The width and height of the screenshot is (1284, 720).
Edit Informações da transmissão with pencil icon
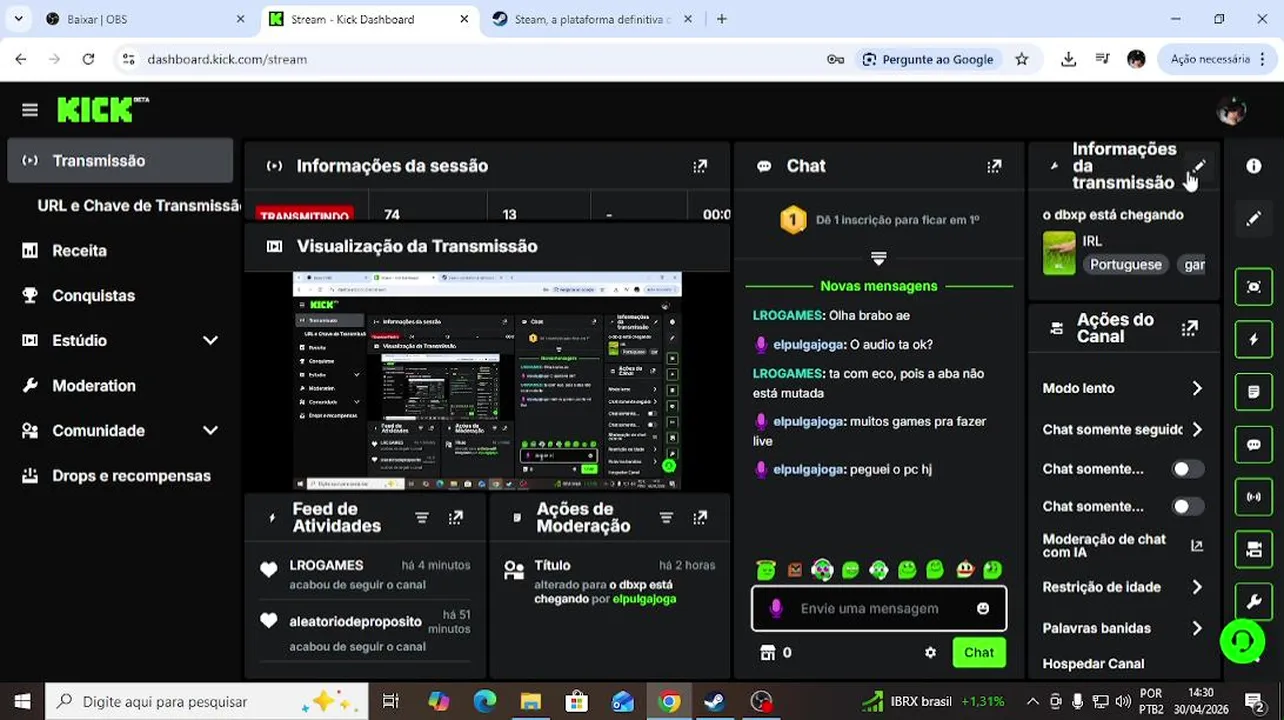pyautogui.click(x=1199, y=166)
